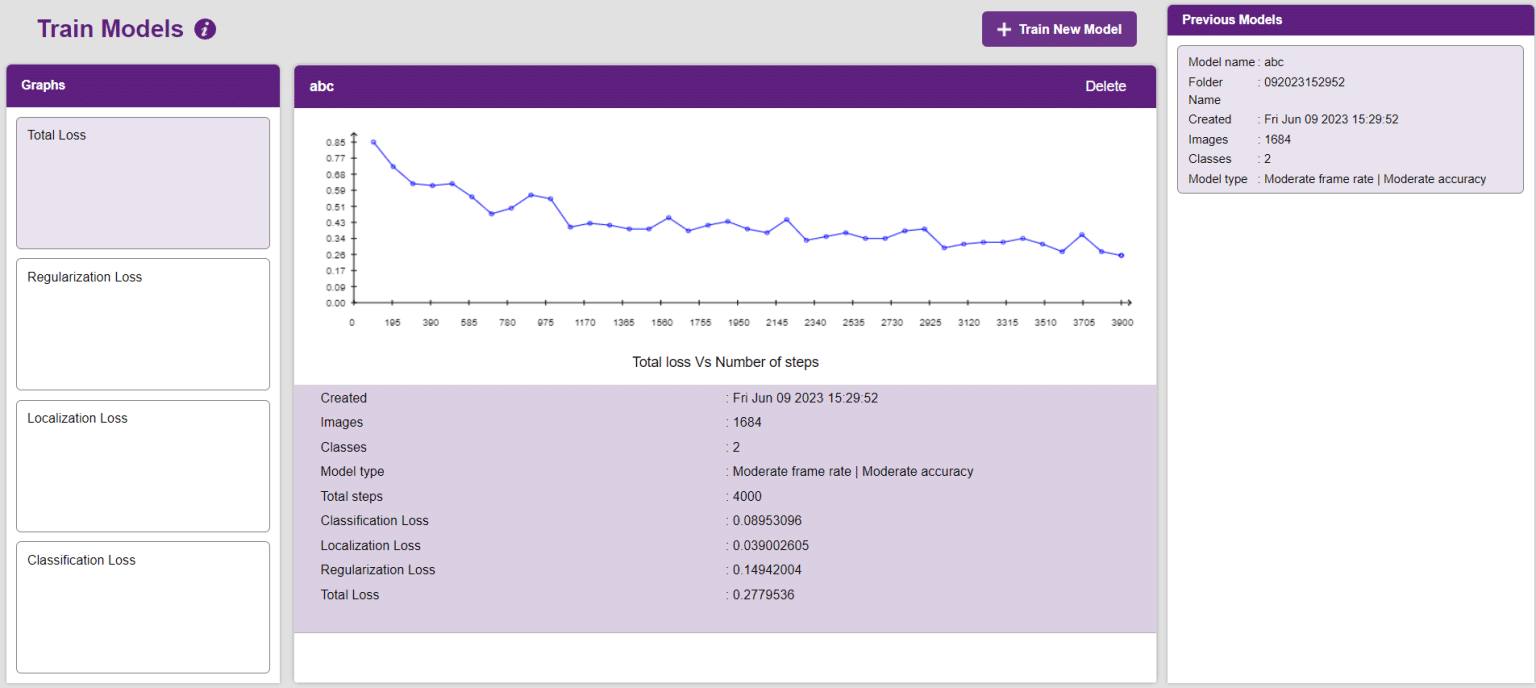Click the Previous Models panel header
This screenshot has height=688, width=1536.
[x=1231, y=19]
